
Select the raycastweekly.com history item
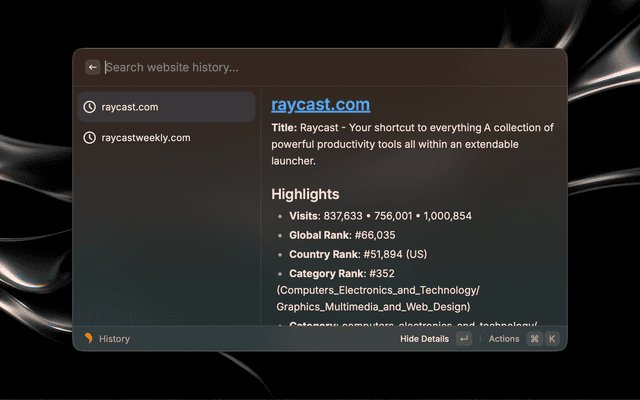click(165, 137)
